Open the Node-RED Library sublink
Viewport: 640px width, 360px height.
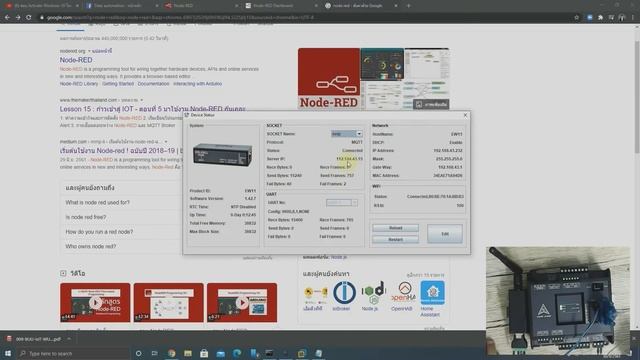(79, 84)
